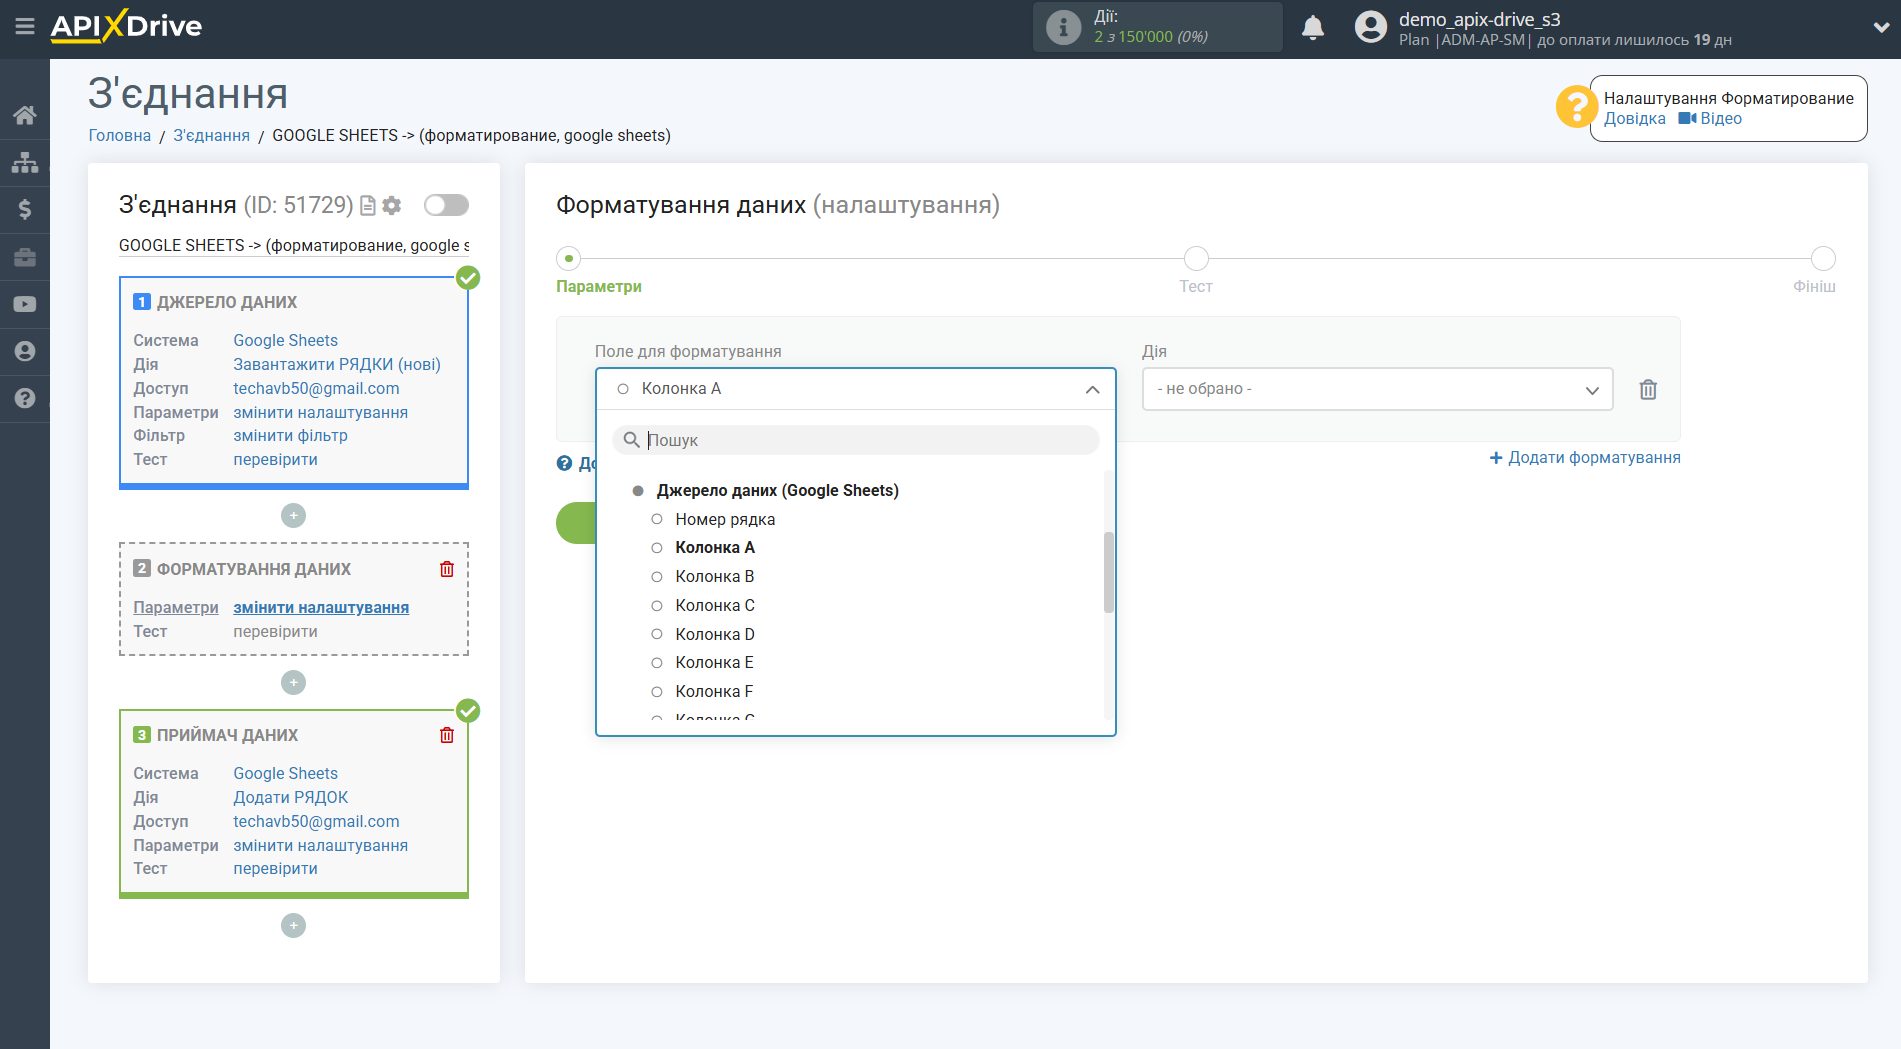1901x1049 pixels.
Task: Open the user profile sidebar icon
Action: point(25,351)
